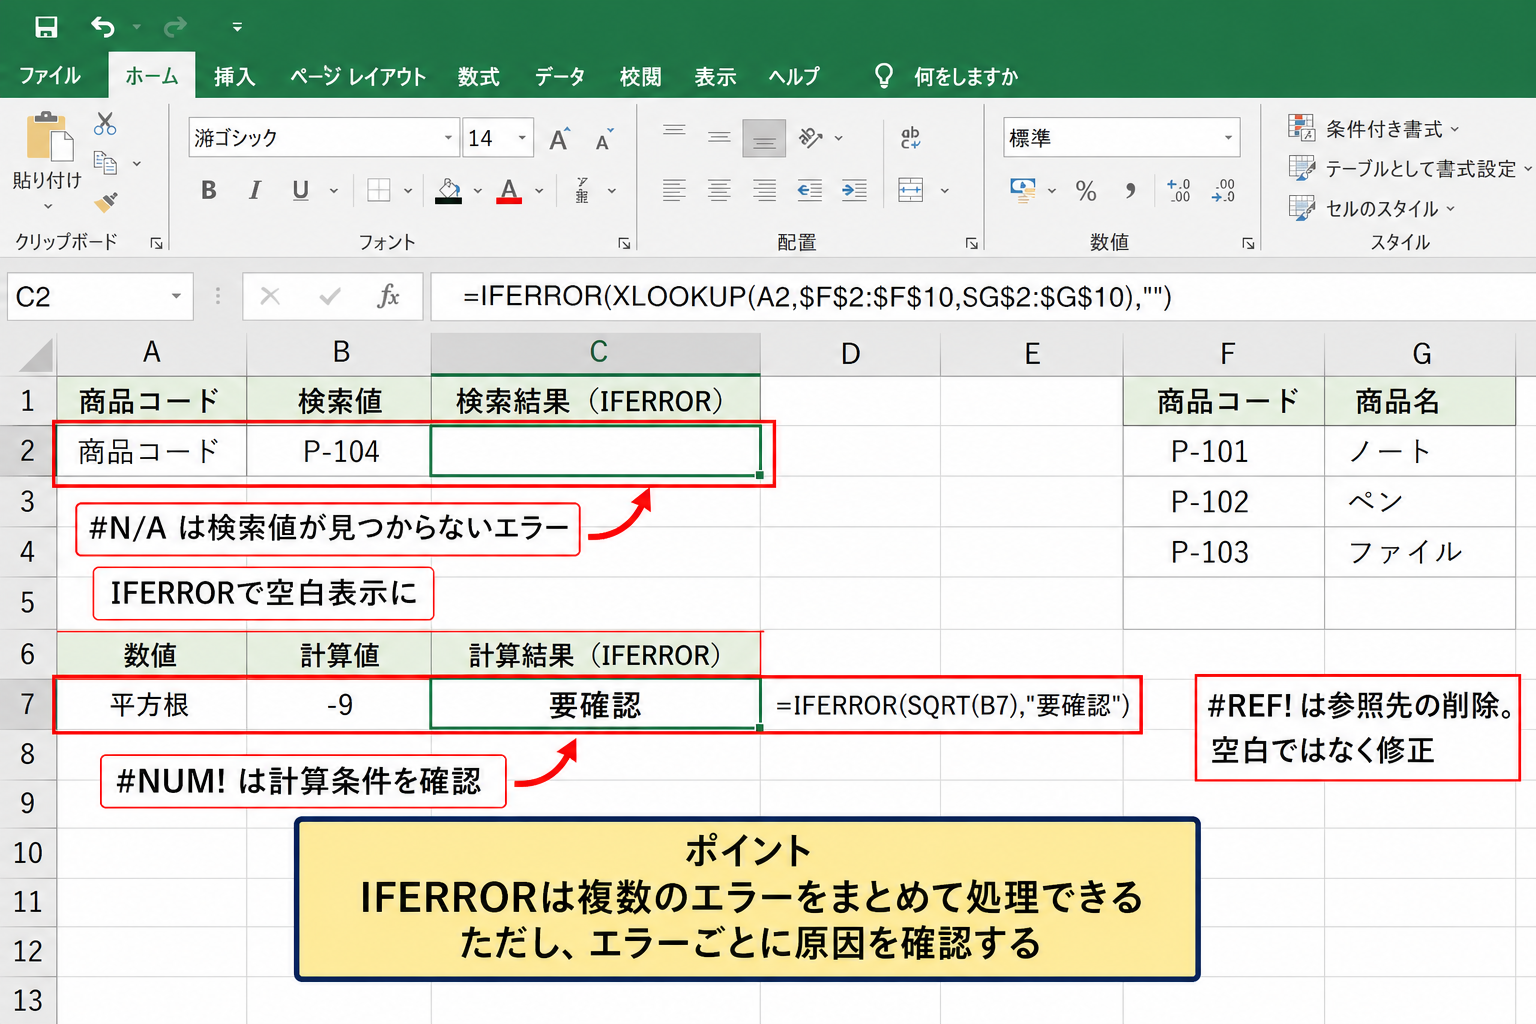
Task: Switch to the ページ レイアウト tab
Action: point(358,77)
